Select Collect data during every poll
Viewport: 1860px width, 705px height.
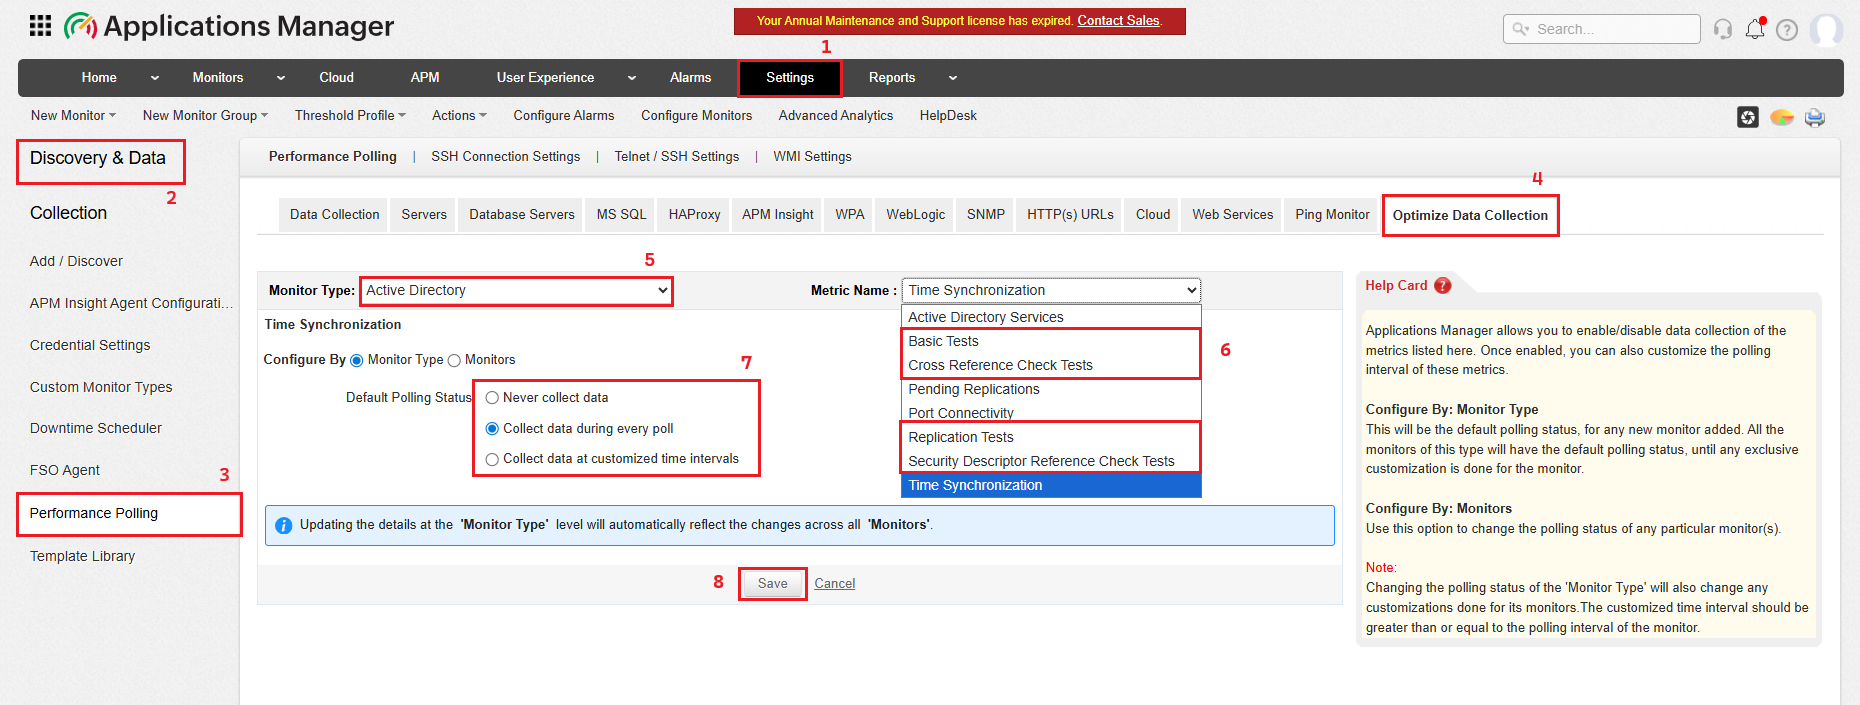(x=492, y=429)
